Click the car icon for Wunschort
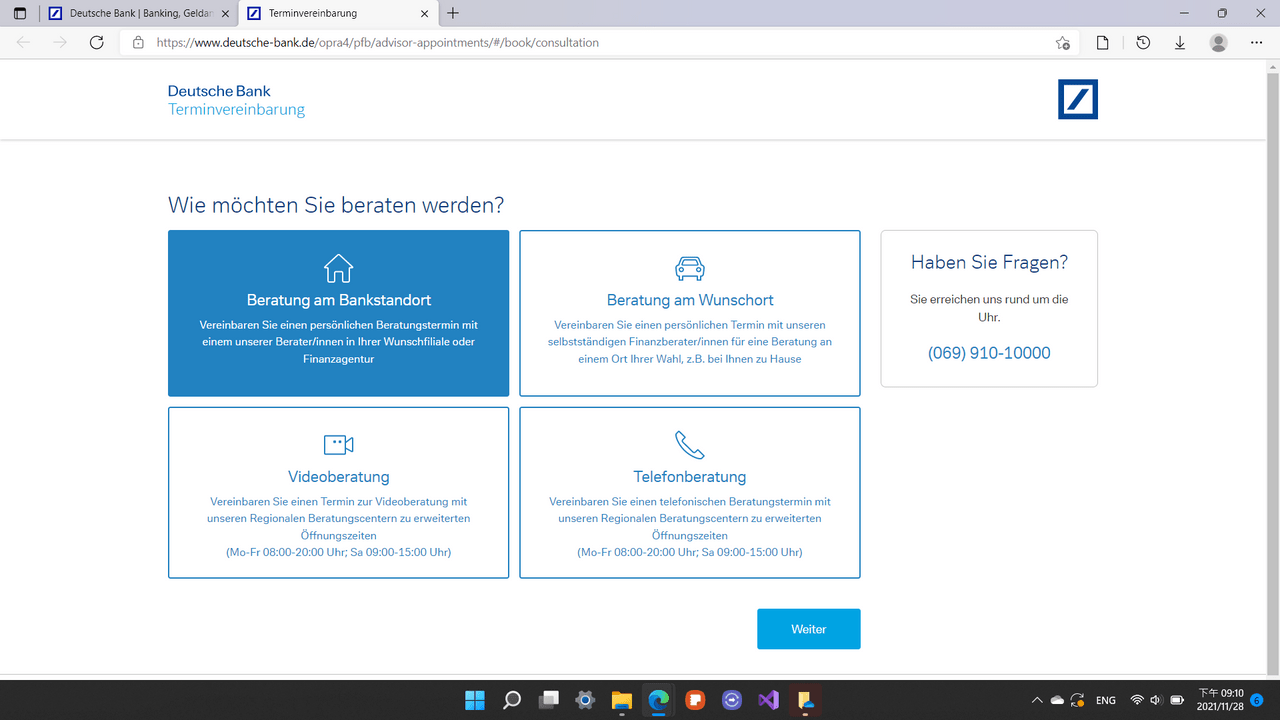This screenshot has width=1280, height=720. click(x=690, y=268)
